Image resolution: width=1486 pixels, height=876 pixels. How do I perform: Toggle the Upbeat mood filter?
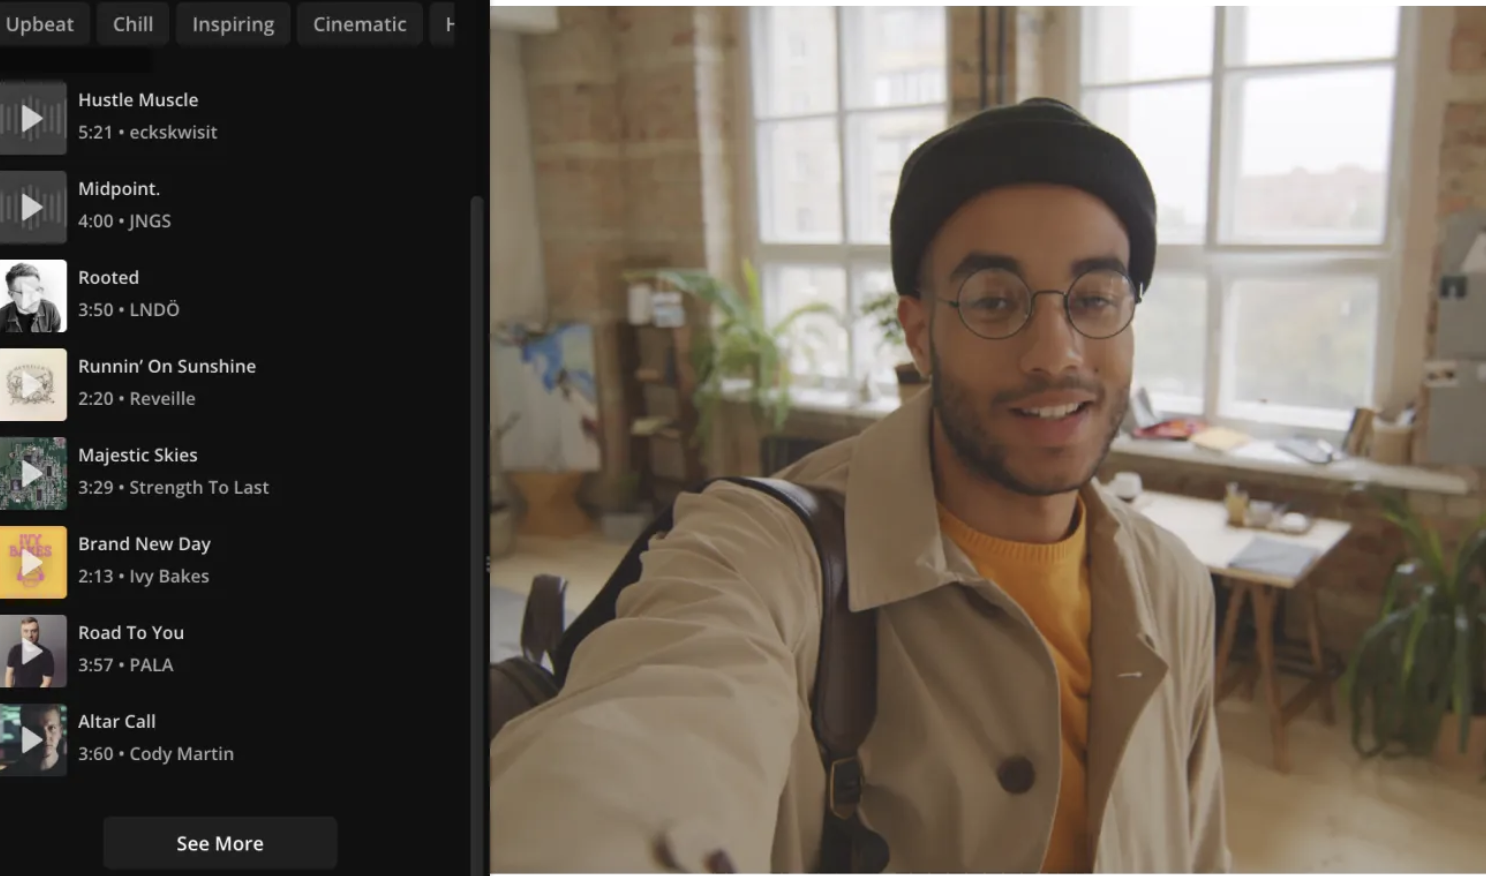(x=41, y=24)
